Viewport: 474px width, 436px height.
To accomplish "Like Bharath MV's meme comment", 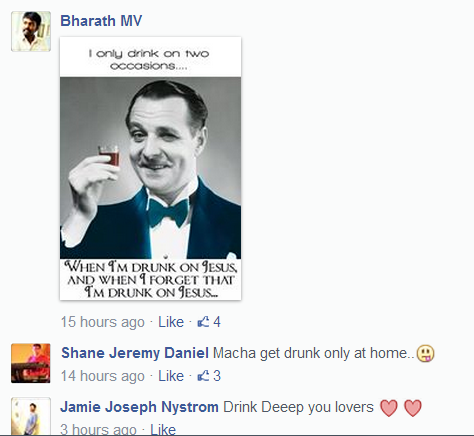I will coord(171,322).
